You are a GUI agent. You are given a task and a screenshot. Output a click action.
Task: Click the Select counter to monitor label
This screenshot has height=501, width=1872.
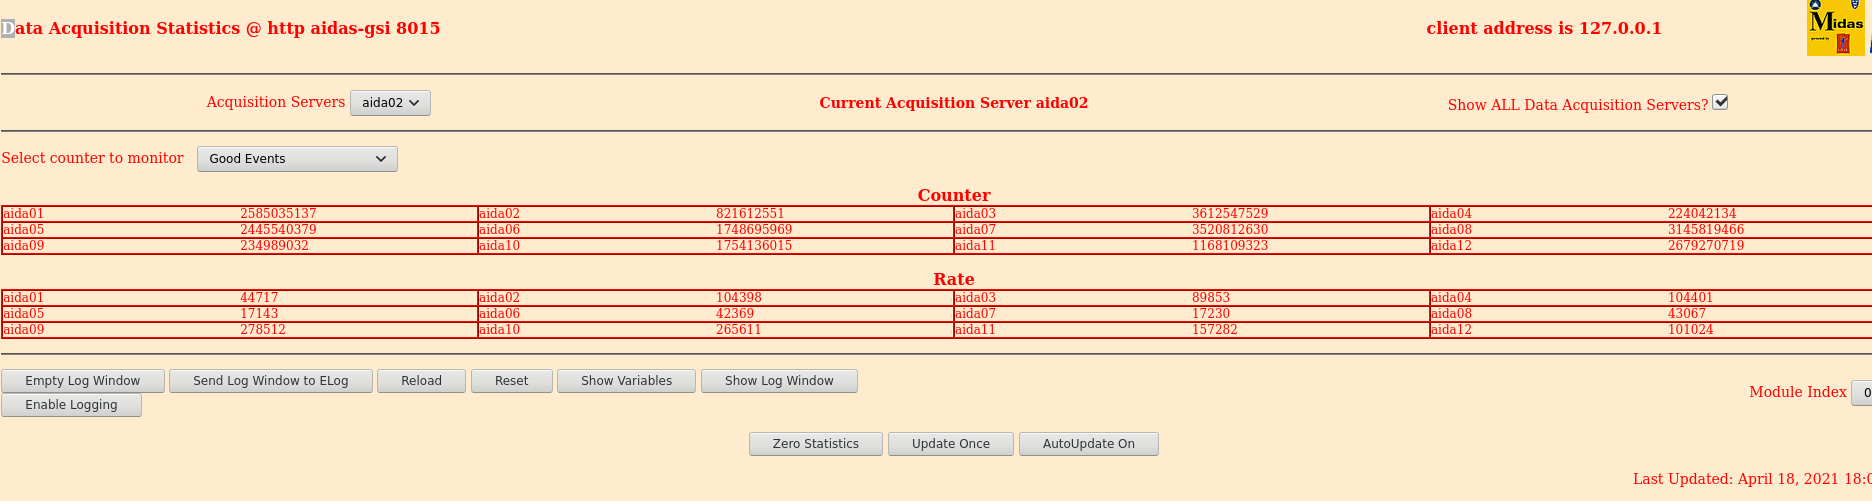tap(93, 158)
